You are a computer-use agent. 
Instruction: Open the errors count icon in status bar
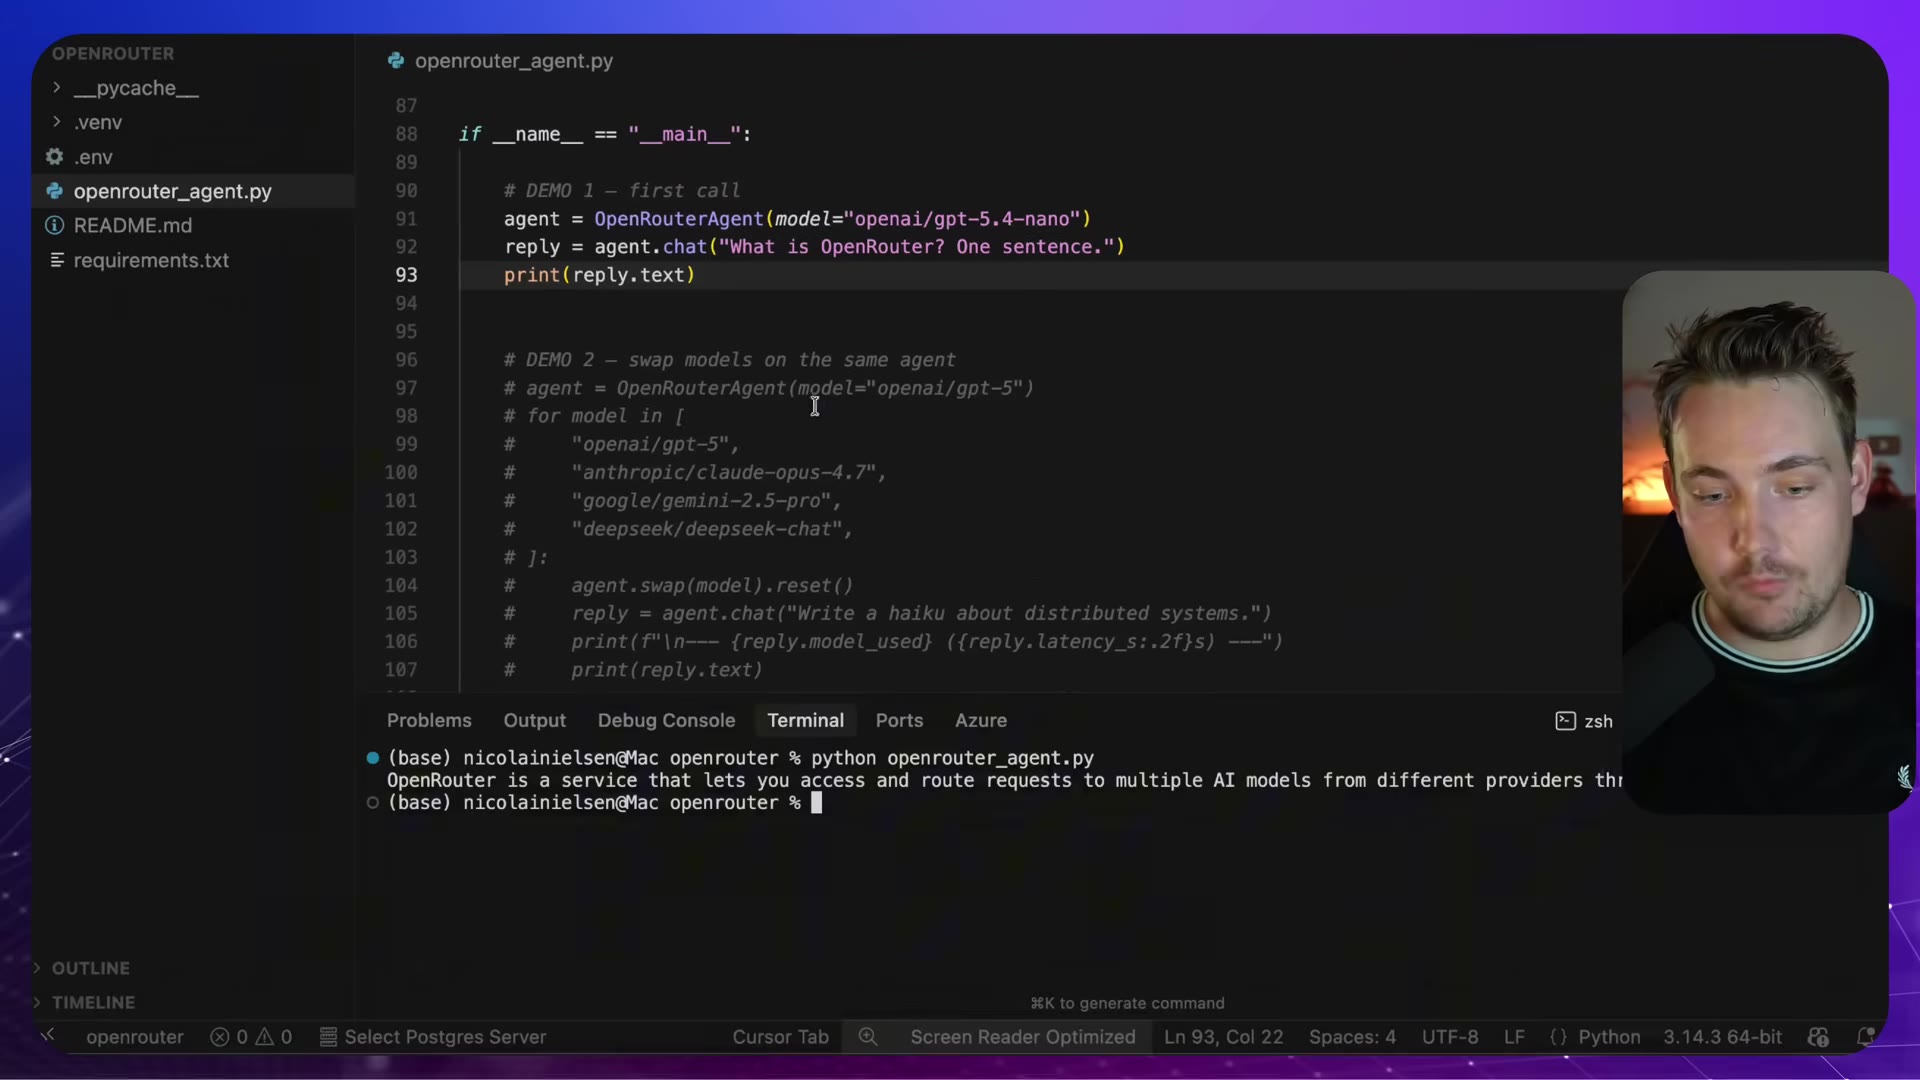[220, 1037]
